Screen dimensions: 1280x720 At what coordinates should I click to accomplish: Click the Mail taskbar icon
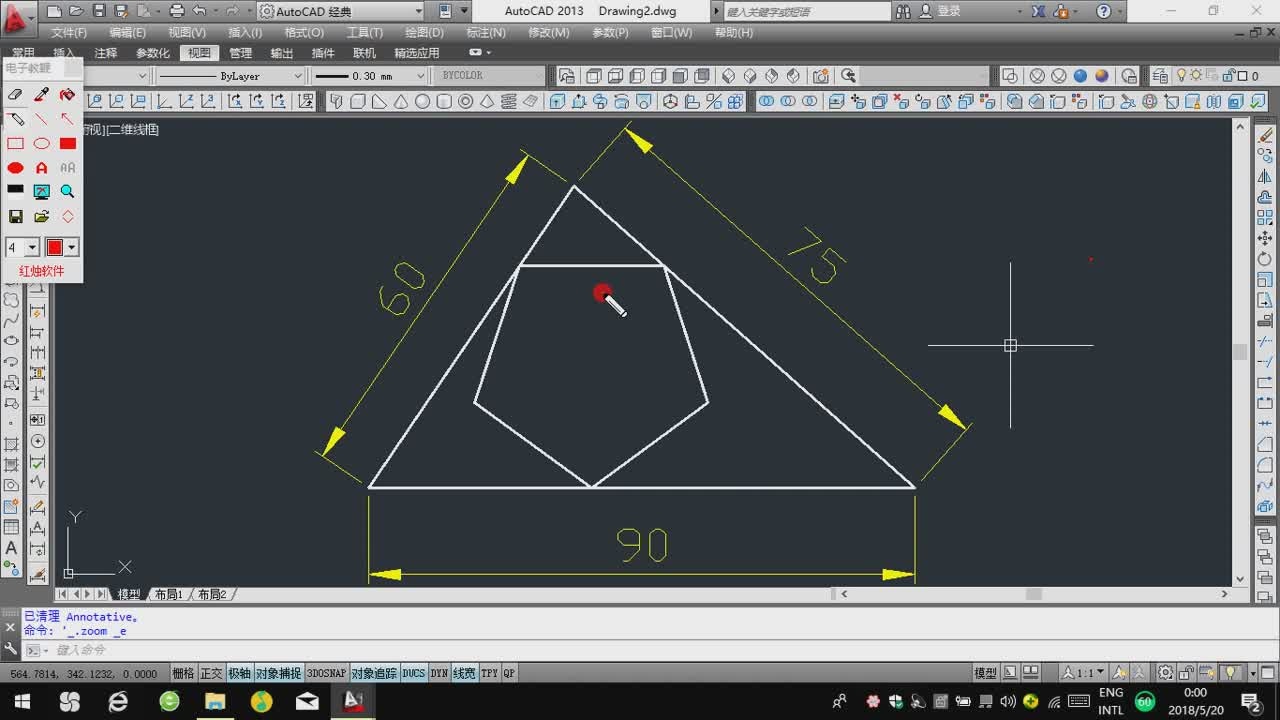coord(307,701)
